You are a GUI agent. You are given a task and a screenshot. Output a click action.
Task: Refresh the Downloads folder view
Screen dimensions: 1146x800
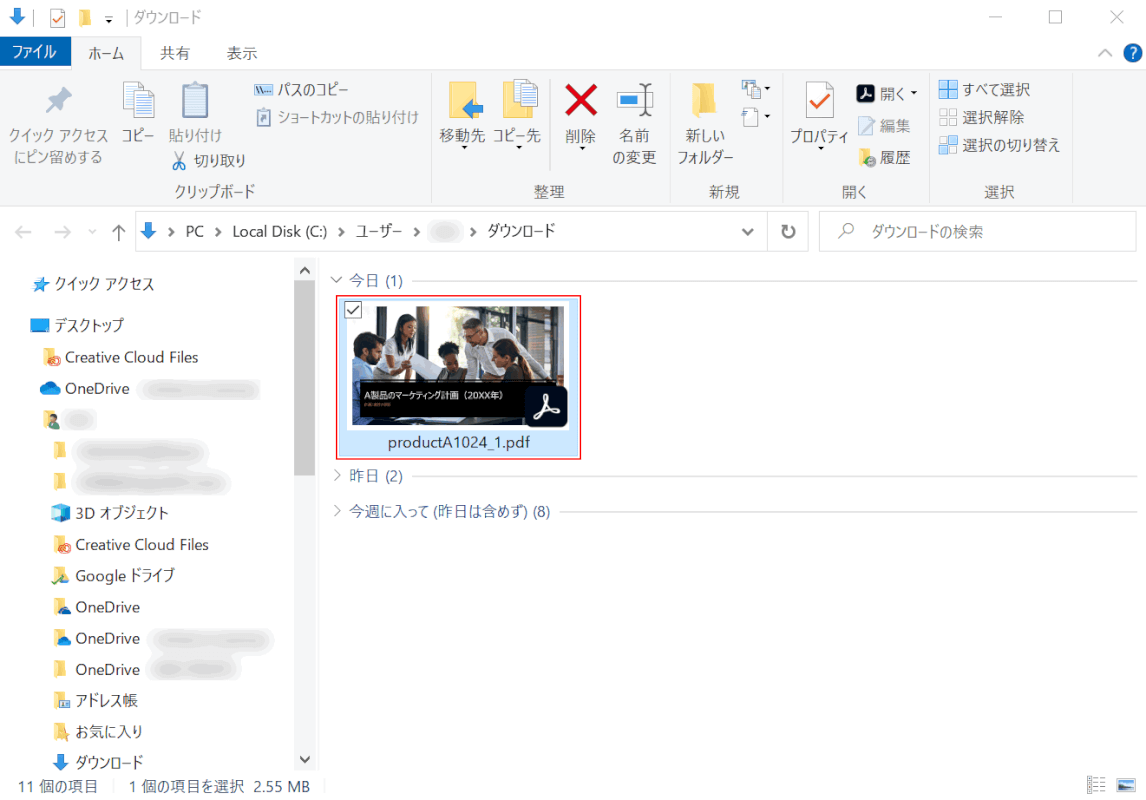tap(788, 232)
